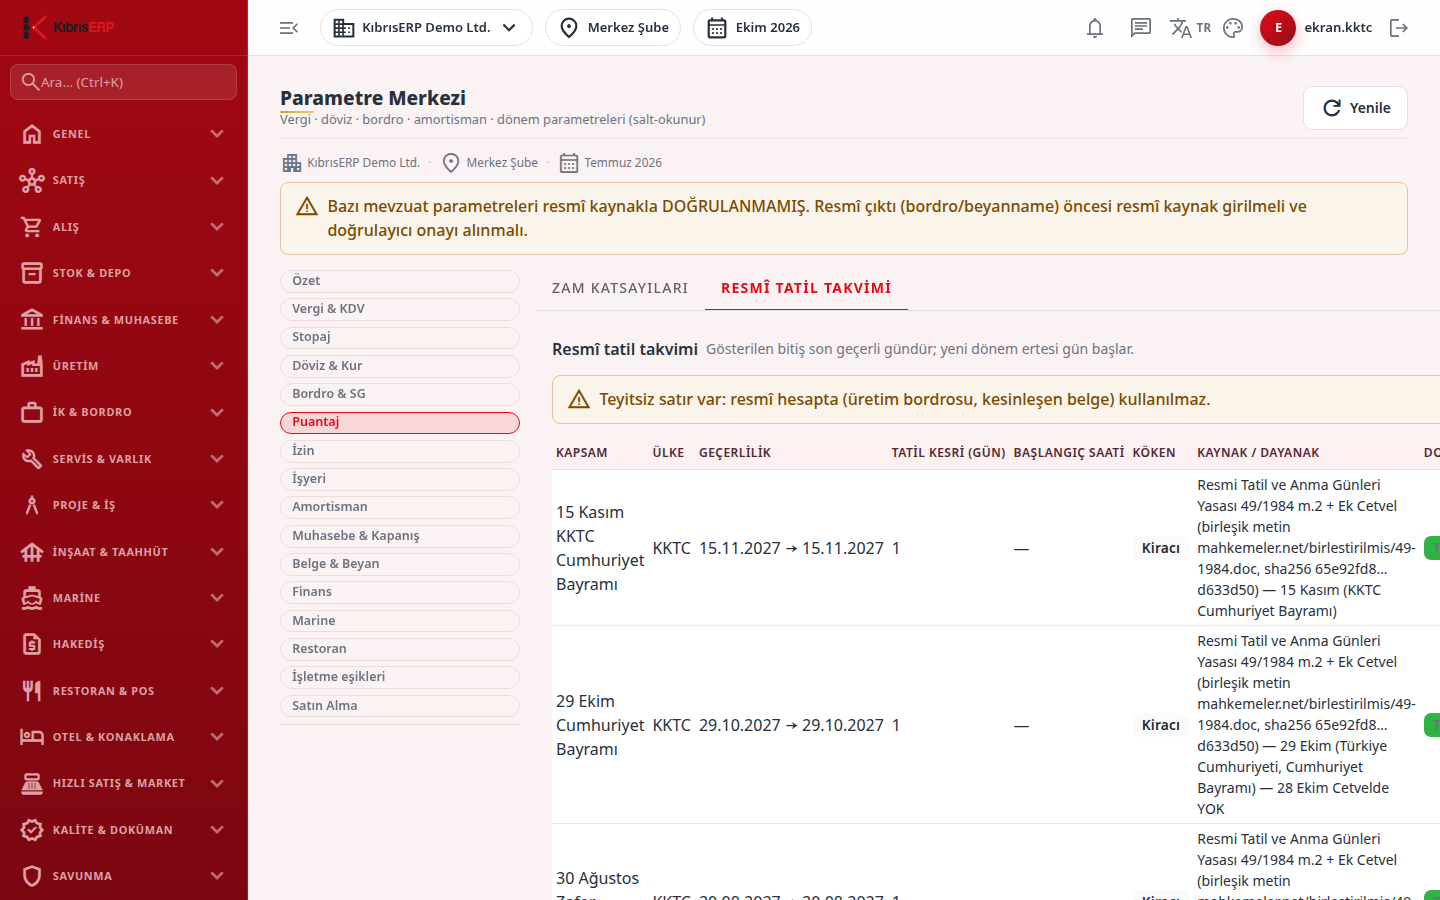Click the SERVİS & VARLIK wrench icon
Viewport: 1440px width, 900px height.
(x=32, y=459)
